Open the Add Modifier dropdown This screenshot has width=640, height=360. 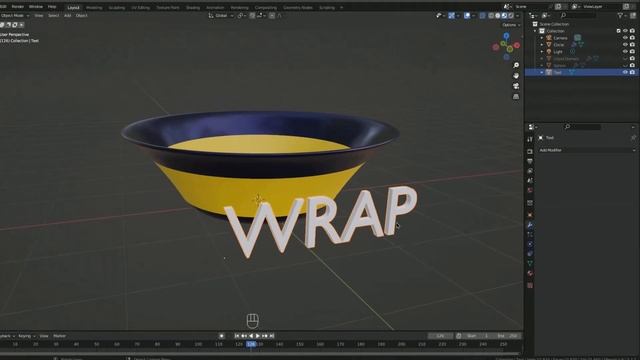point(587,150)
